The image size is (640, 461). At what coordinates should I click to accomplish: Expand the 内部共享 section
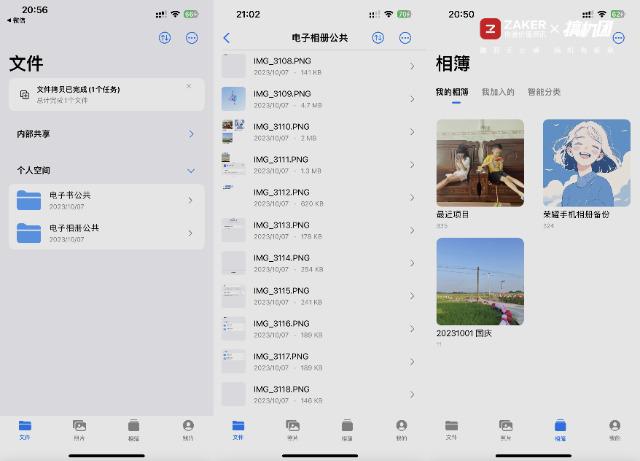[190, 133]
